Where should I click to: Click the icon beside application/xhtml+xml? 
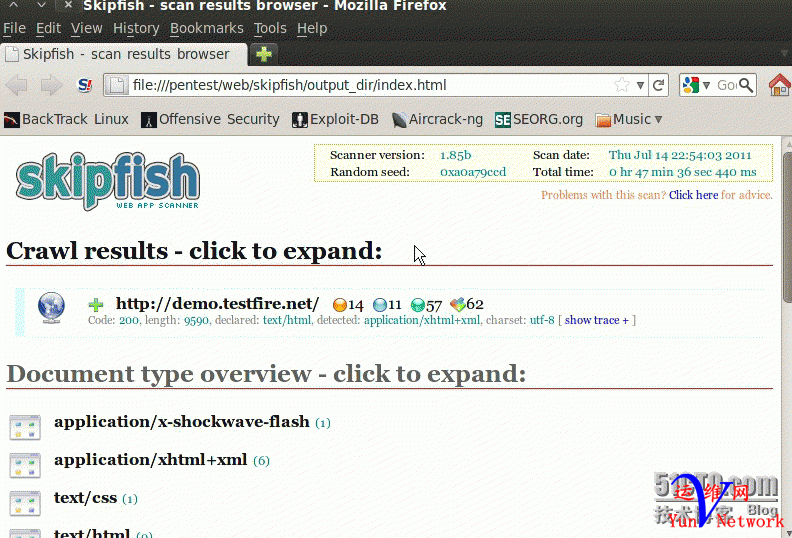(x=25, y=465)
